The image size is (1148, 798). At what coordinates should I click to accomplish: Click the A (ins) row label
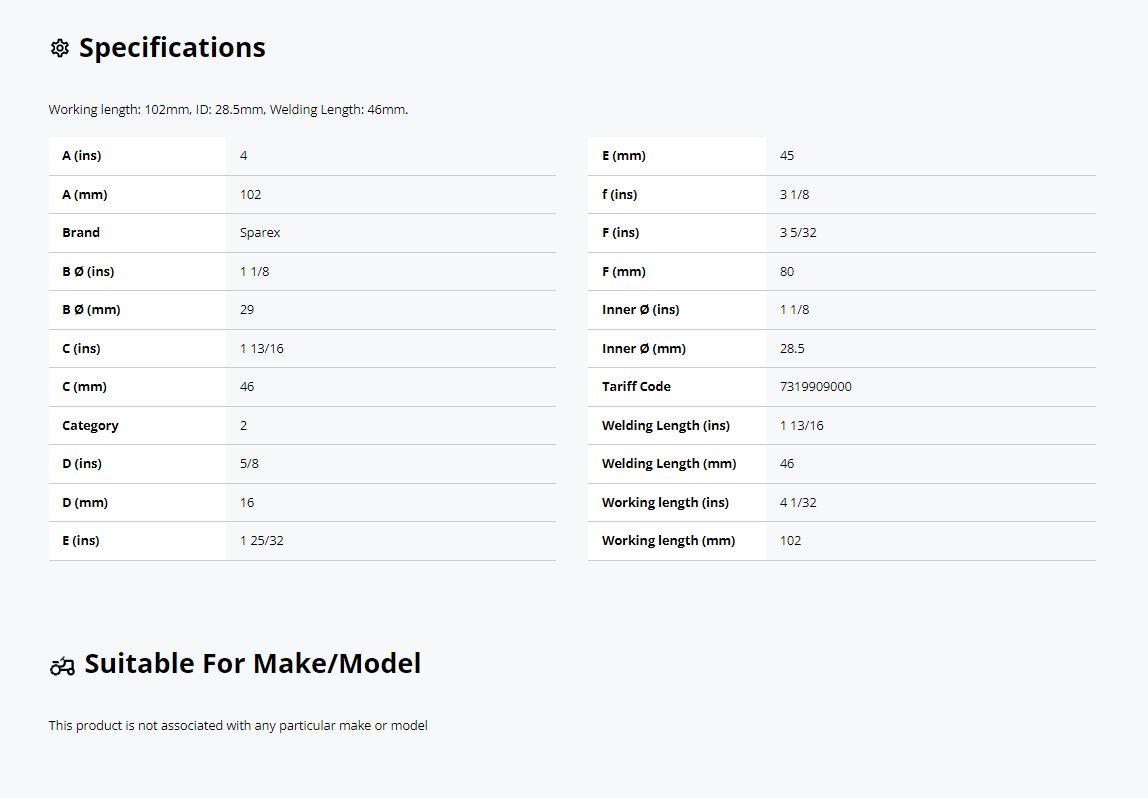pos(82,156)
